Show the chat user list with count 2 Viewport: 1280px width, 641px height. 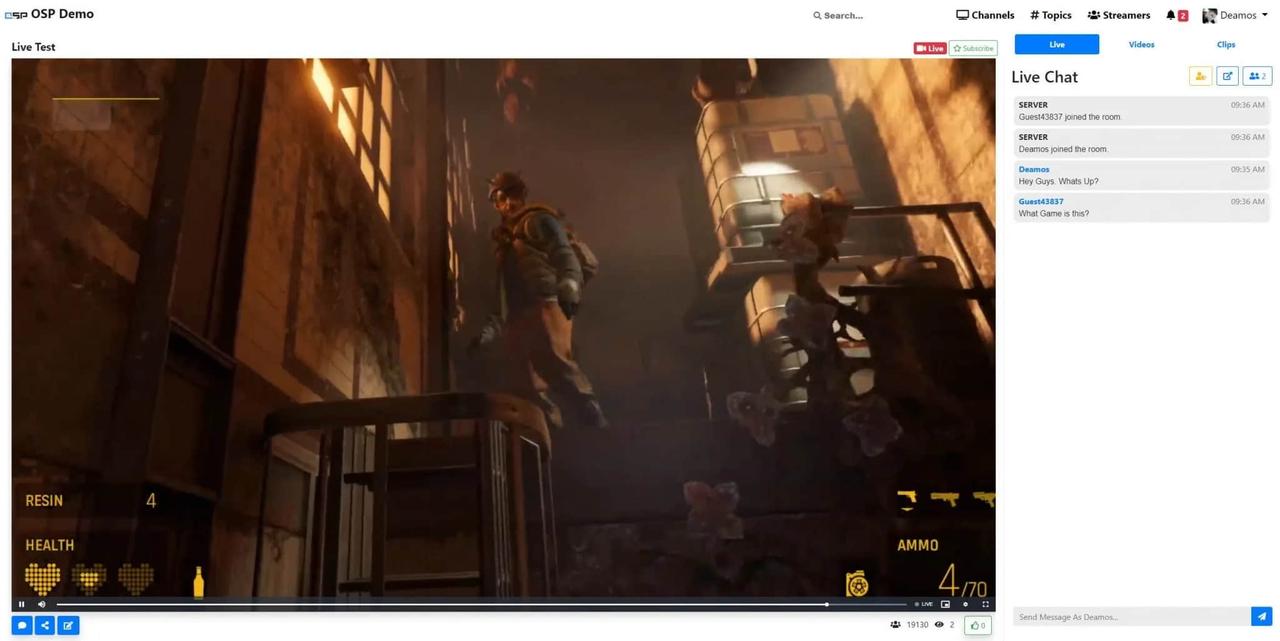[1257, 76]
